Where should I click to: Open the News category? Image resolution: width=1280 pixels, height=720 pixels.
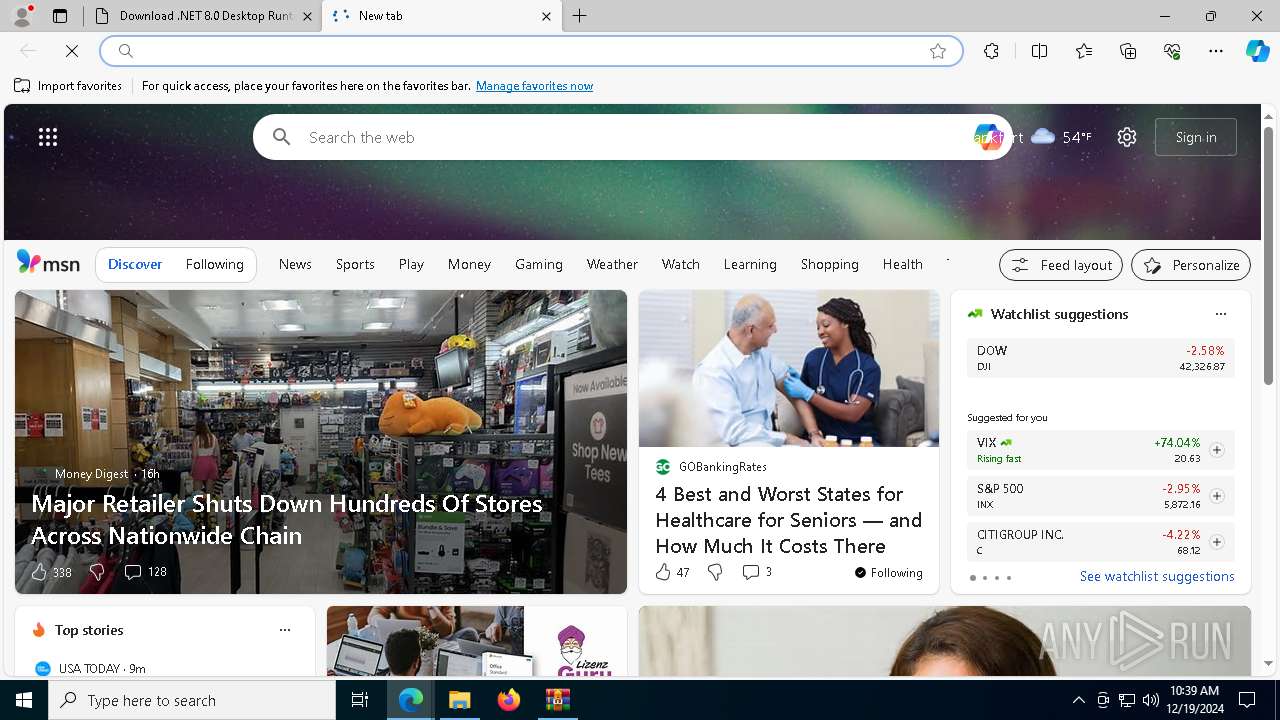coord(295,264)
